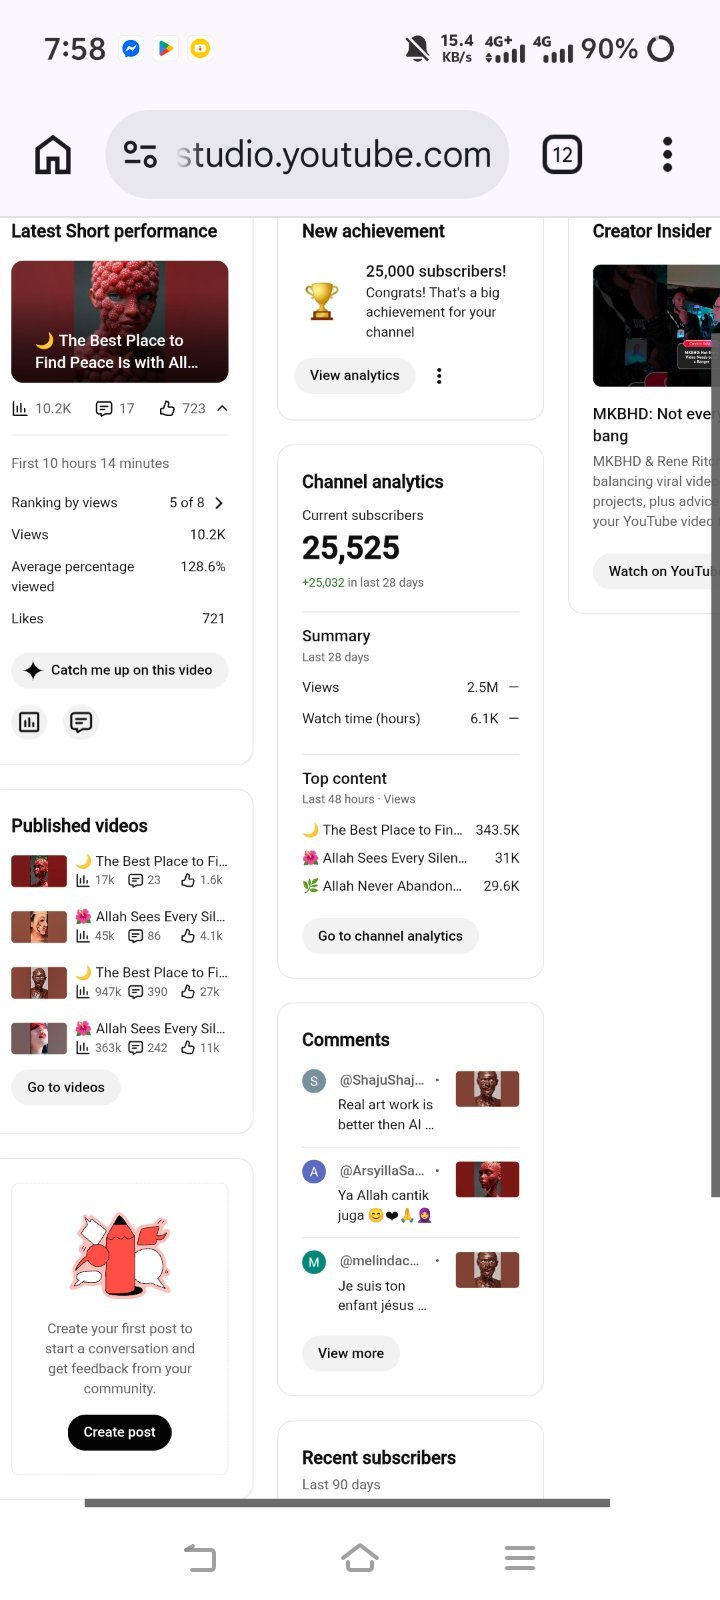Click likes icon showing 4.1k
720x1600 pixels.
[188, 936]
